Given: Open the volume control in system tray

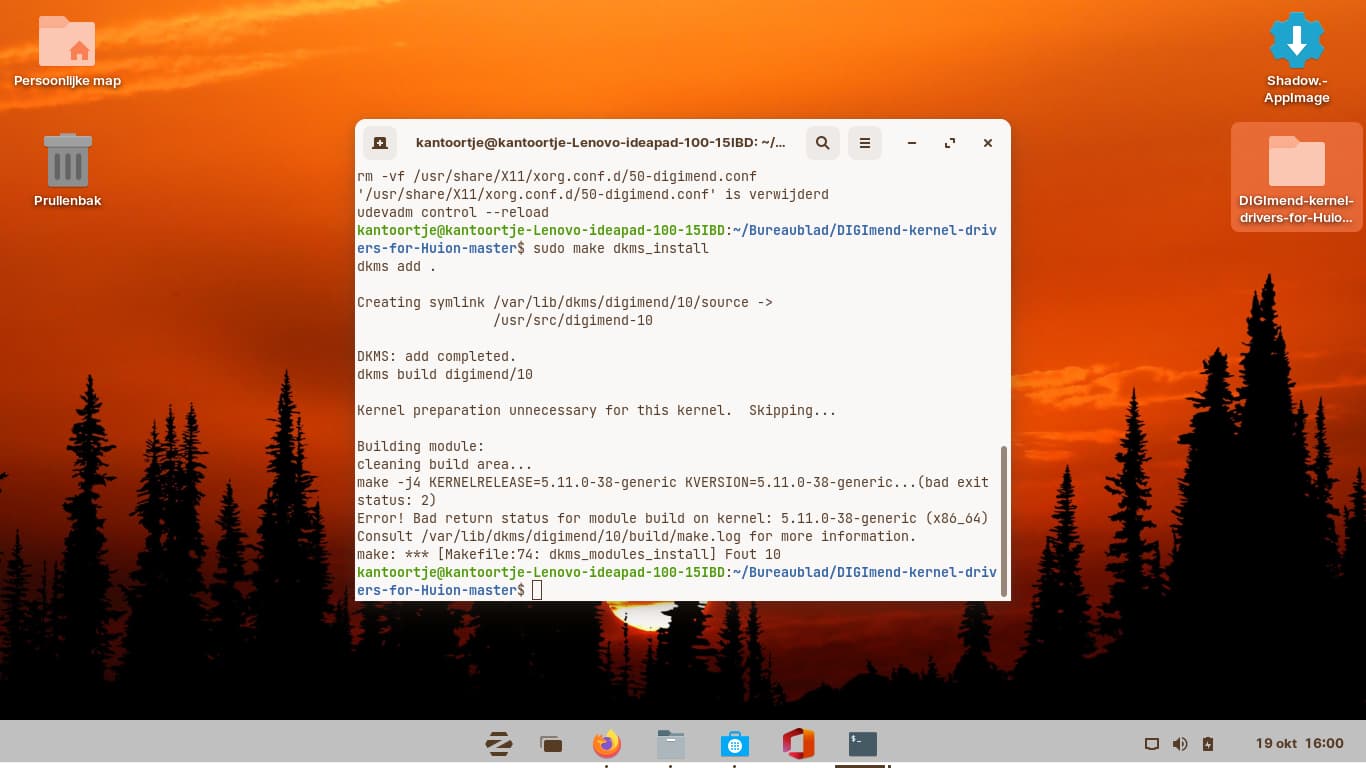Looking at the screenshot, I should pos(1180,744).
